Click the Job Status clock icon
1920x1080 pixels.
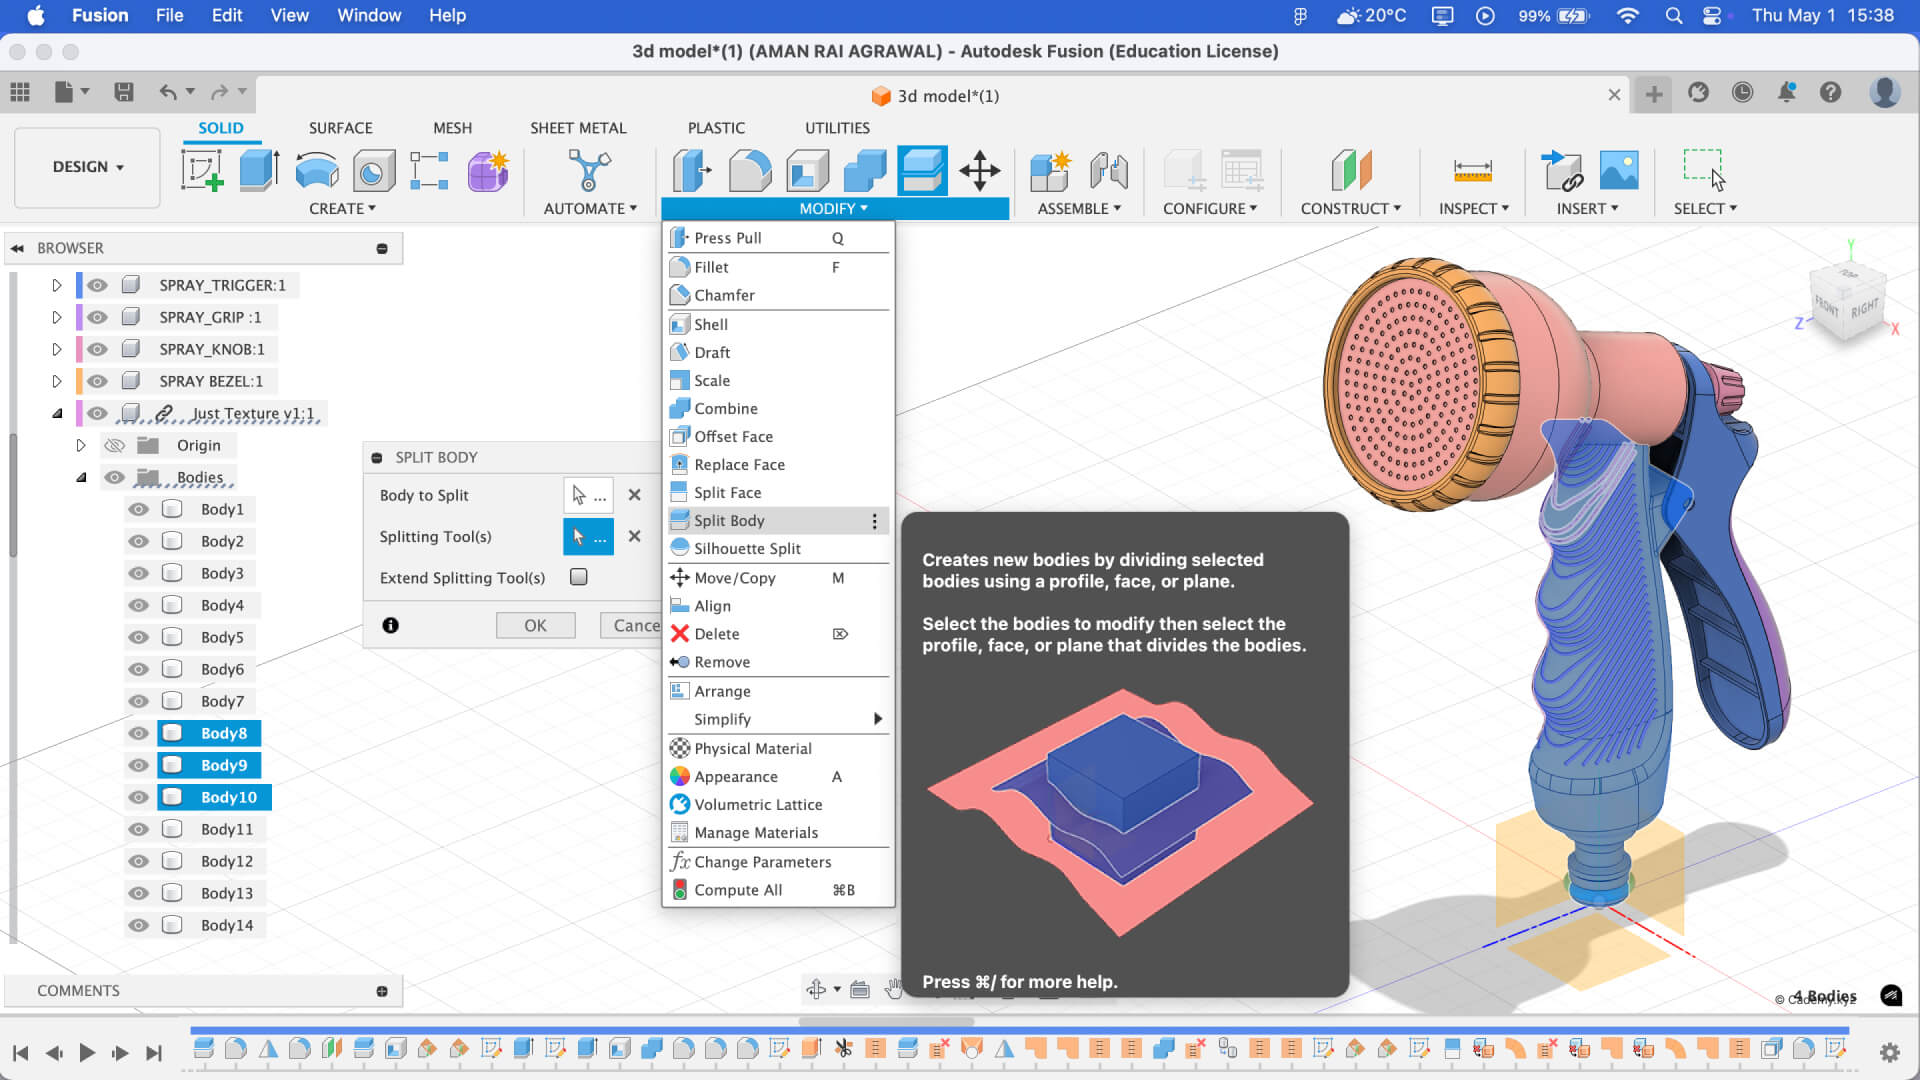pyautogui.click(x=1742, y=93)
